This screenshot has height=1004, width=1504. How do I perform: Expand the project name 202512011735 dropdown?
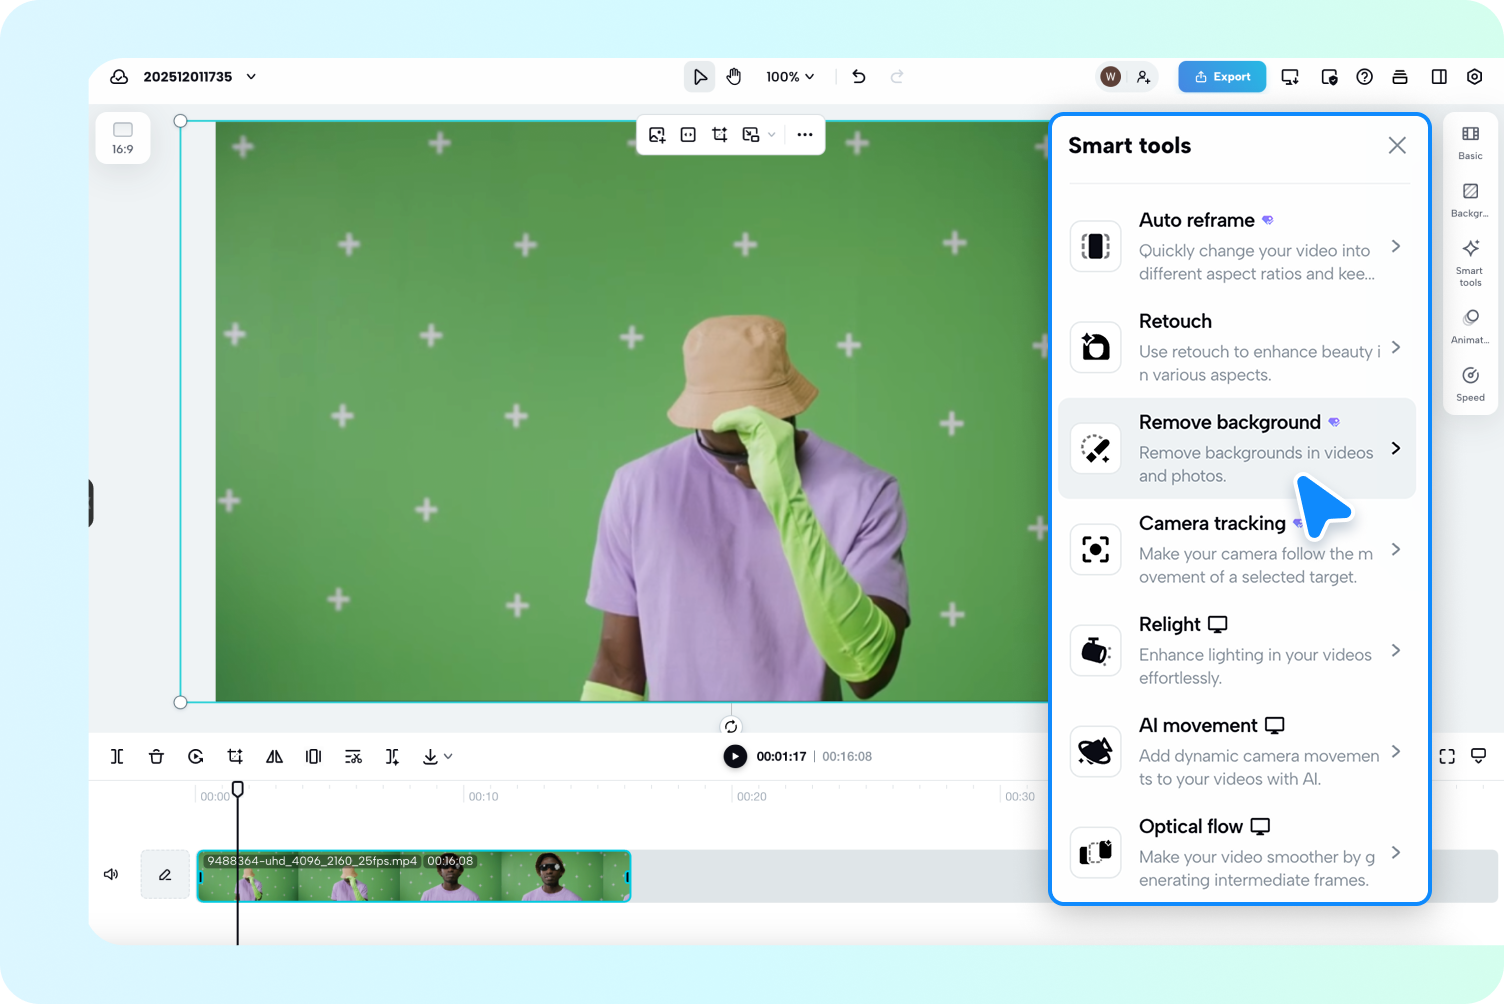pos(250,76)
